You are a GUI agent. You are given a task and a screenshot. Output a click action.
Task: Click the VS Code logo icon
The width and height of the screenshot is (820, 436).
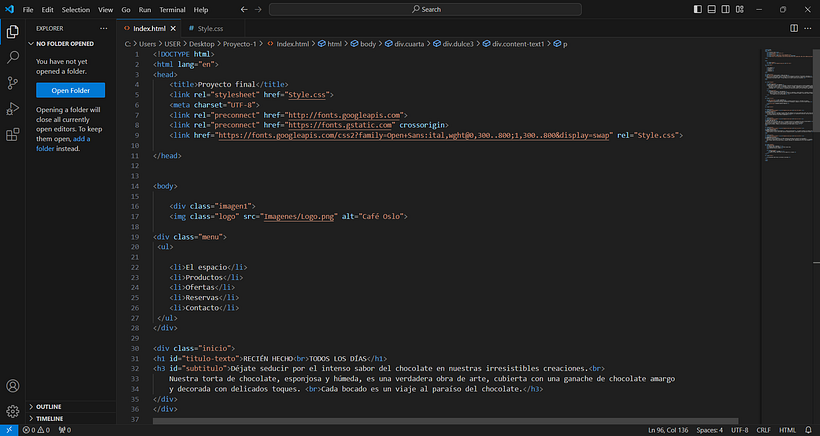(9, 9)
